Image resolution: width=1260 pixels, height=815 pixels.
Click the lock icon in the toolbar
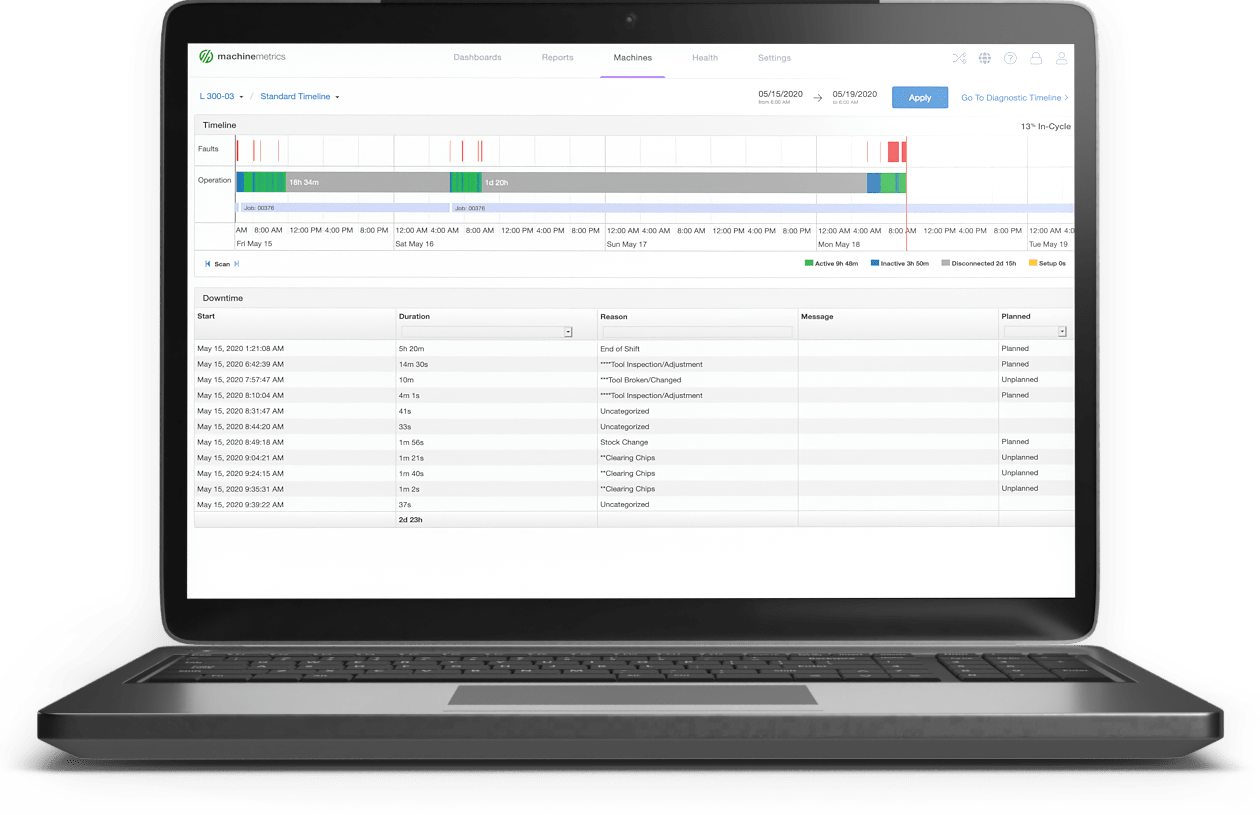tap(1036, 58)
